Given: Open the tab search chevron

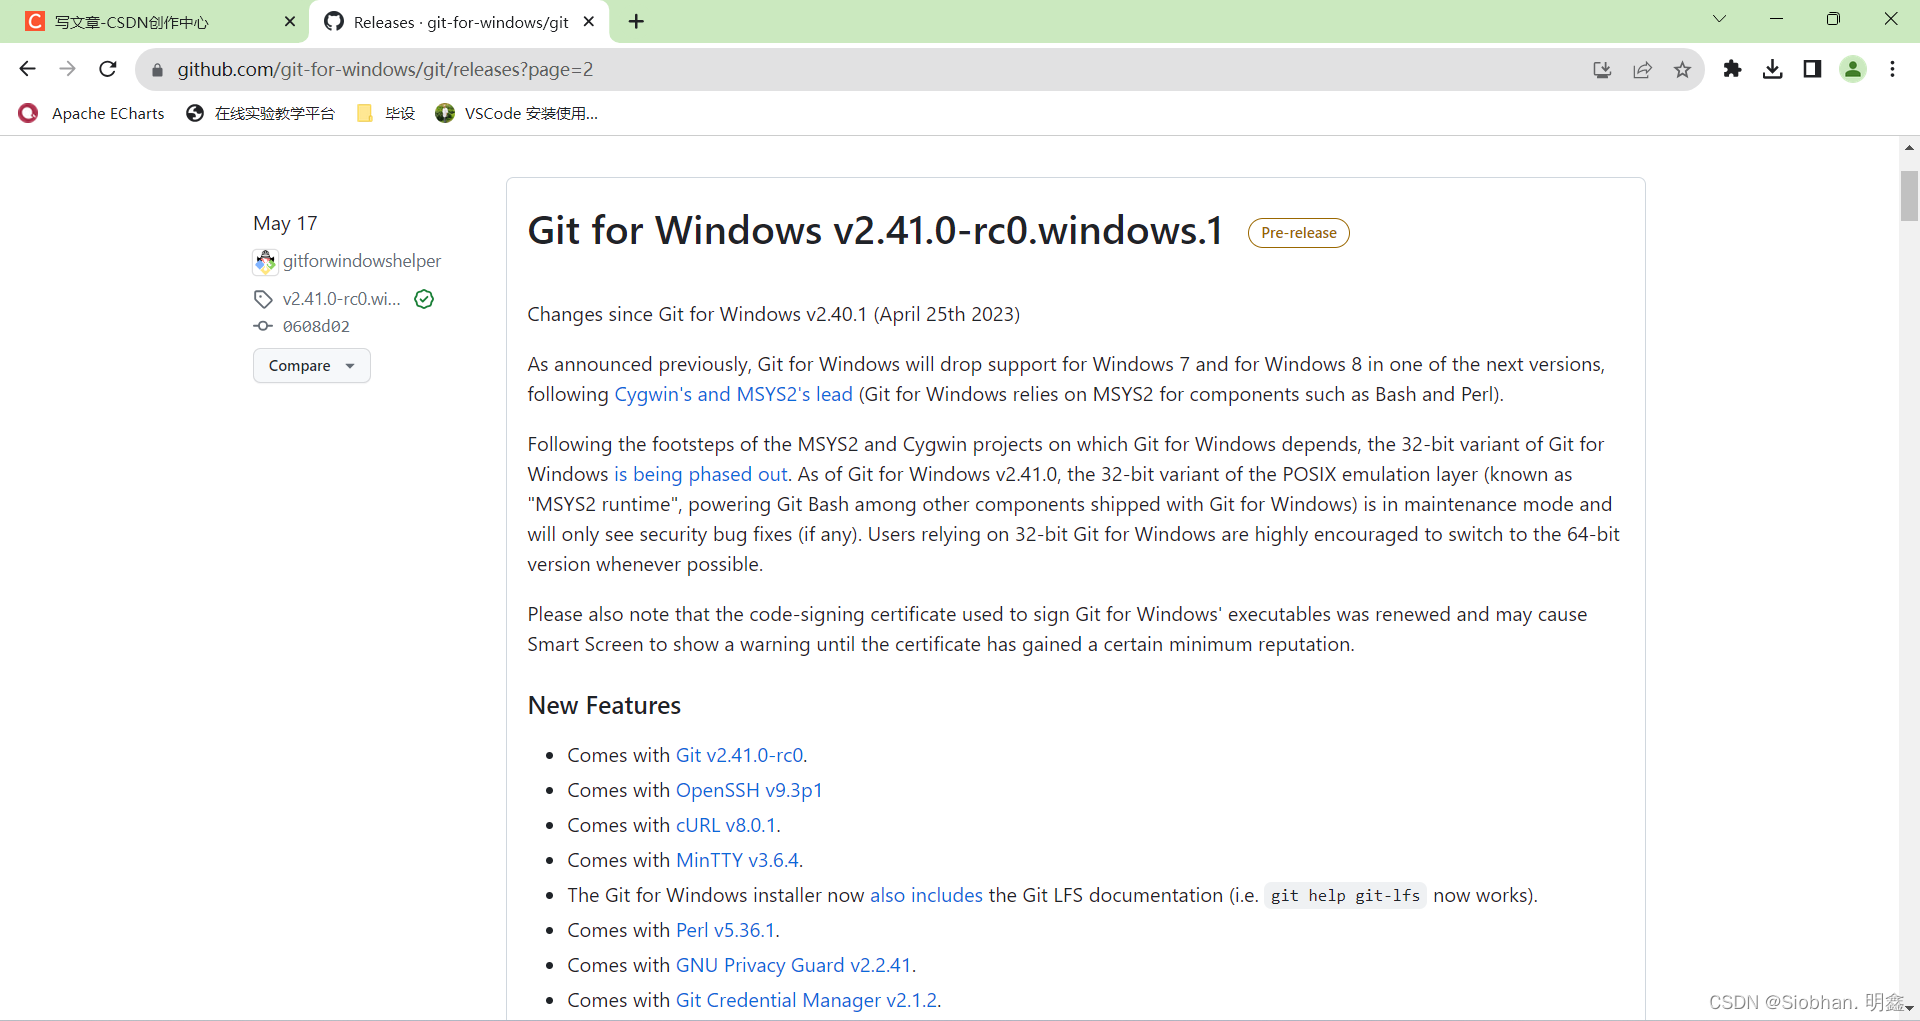Looking at the screenshot, I should (1719, 19).
